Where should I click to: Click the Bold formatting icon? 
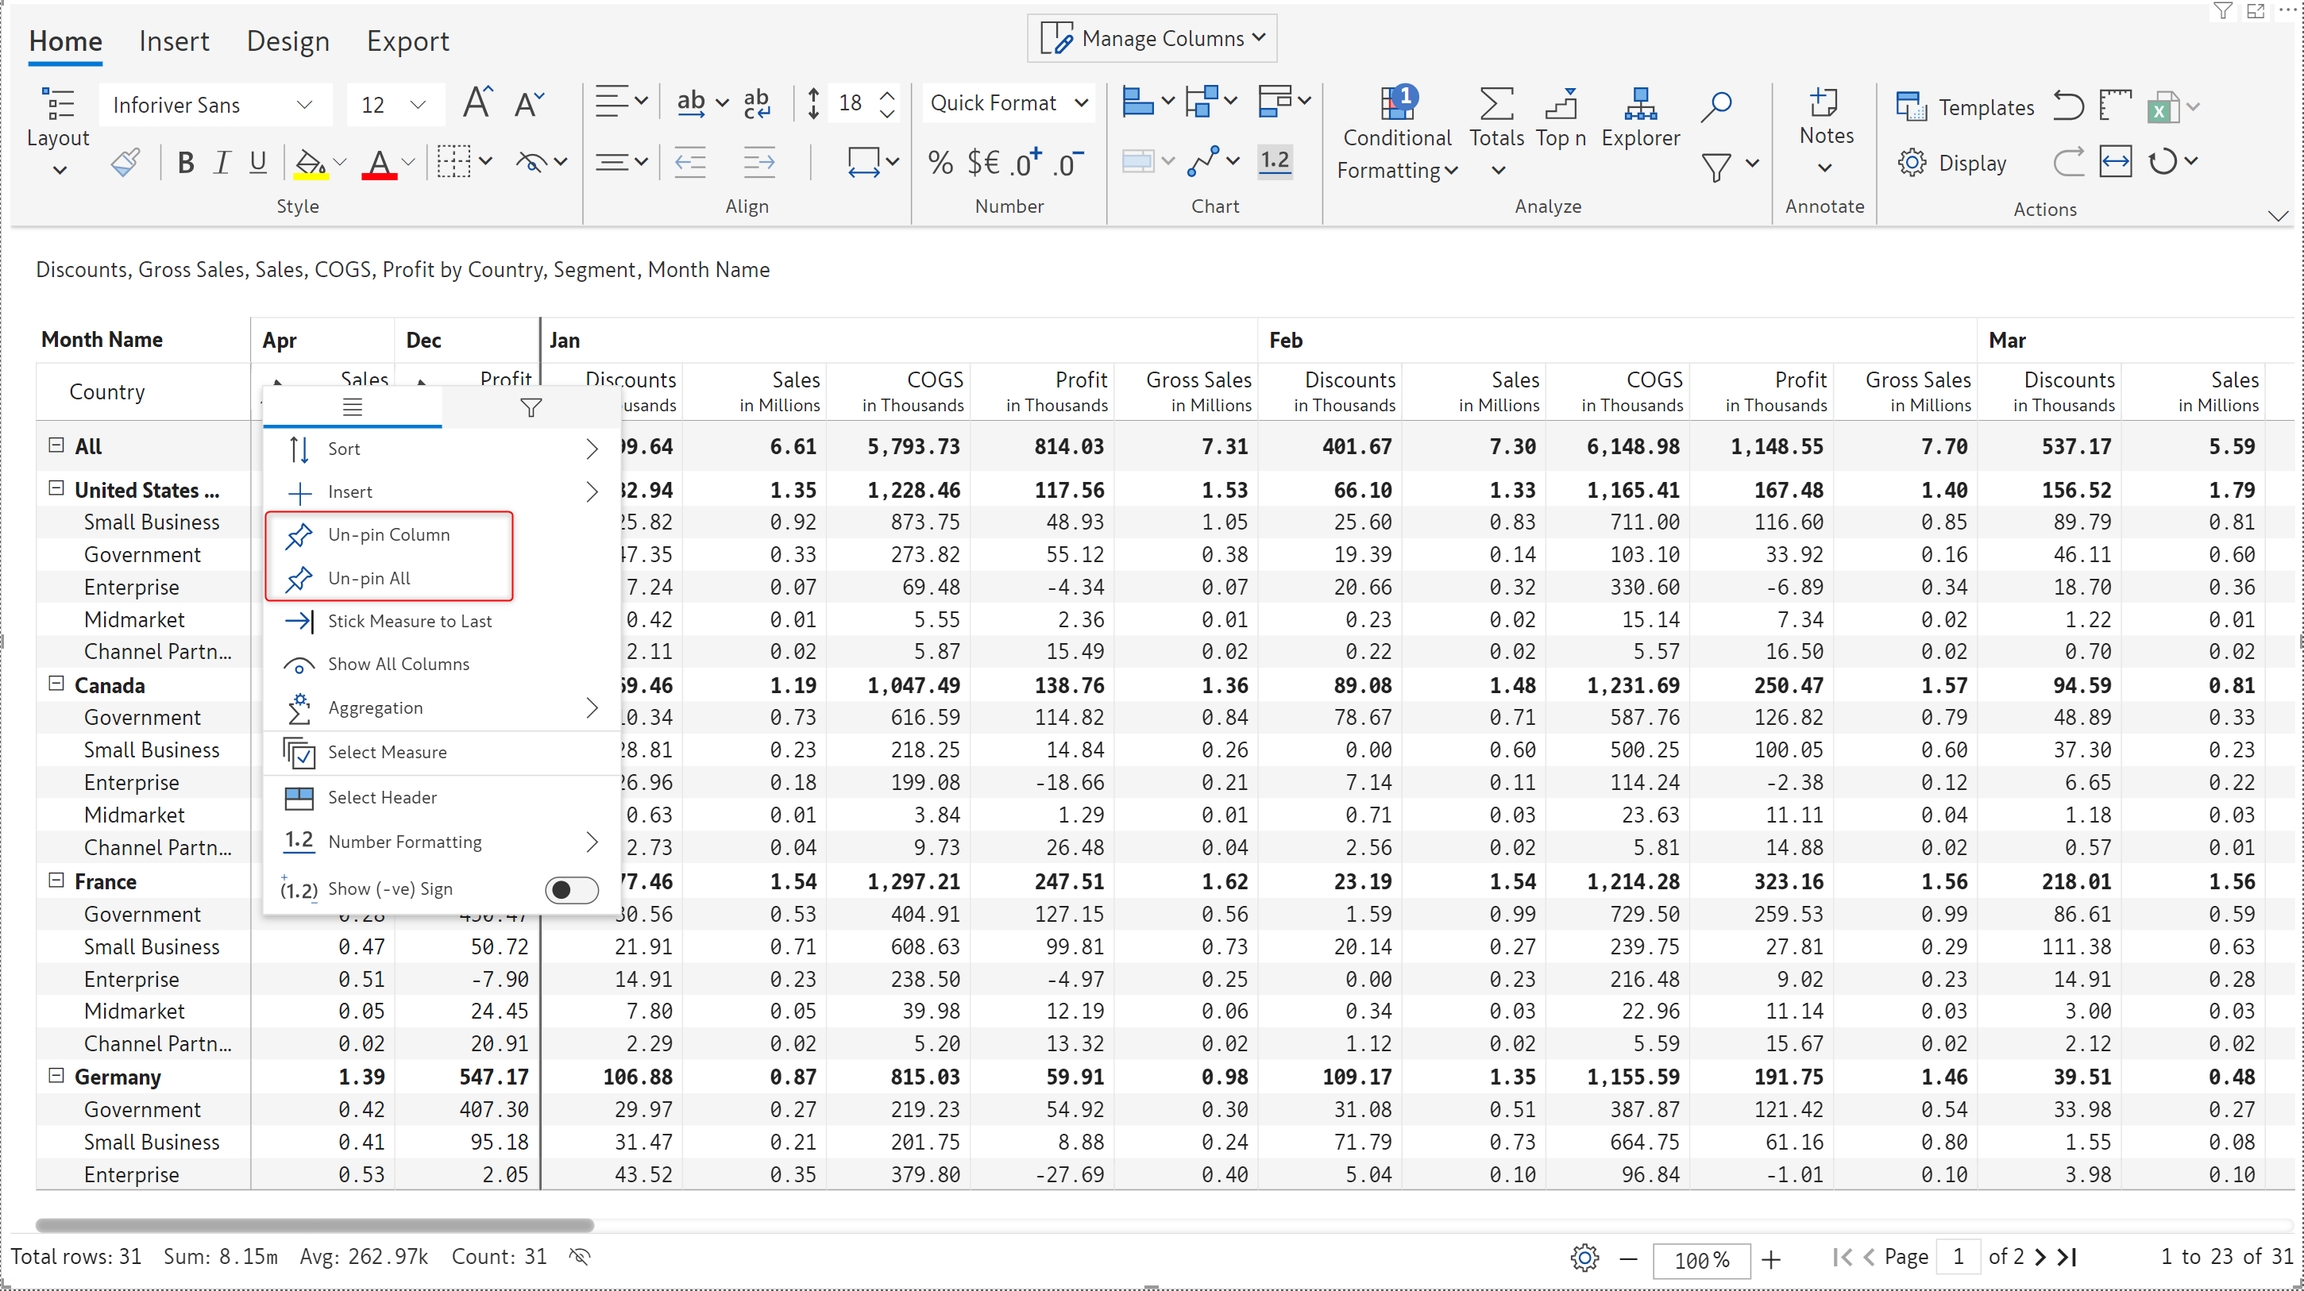pyautogui.click(x=185, y=163)
